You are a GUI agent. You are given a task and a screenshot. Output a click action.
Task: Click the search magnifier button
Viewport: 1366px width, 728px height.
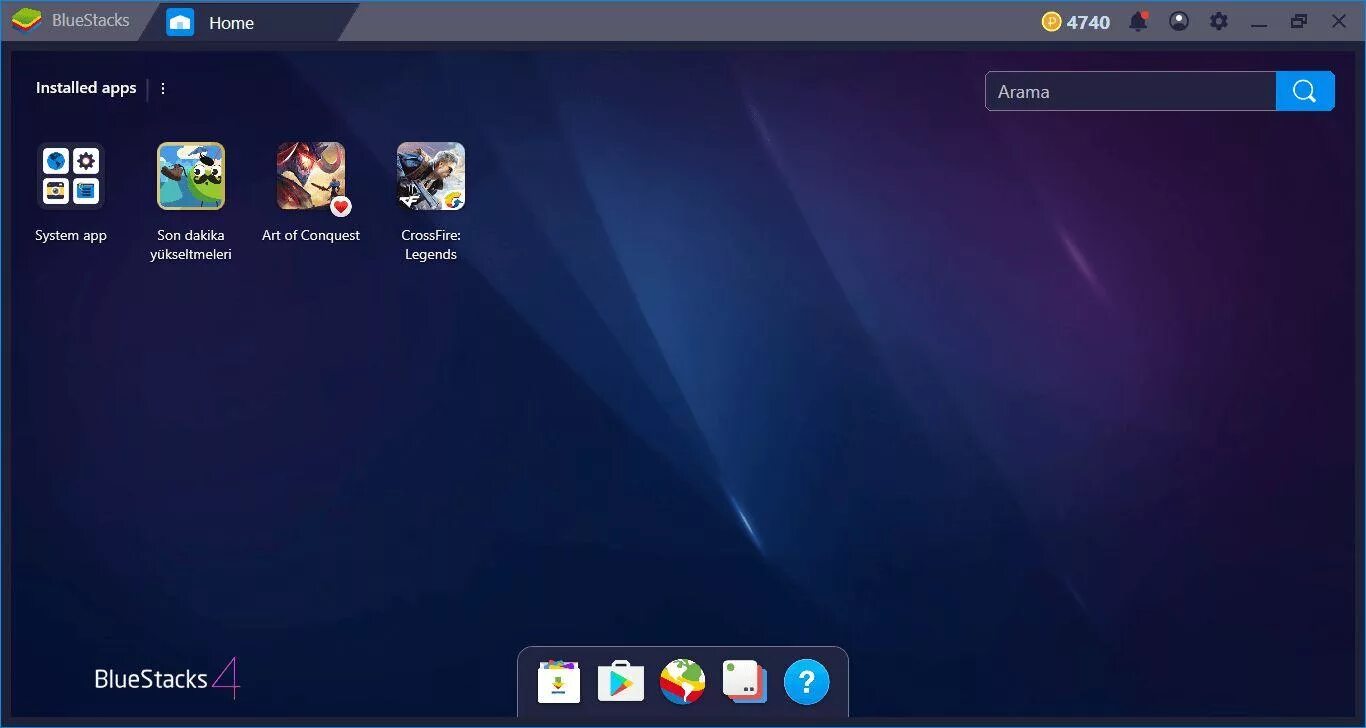1303,90
